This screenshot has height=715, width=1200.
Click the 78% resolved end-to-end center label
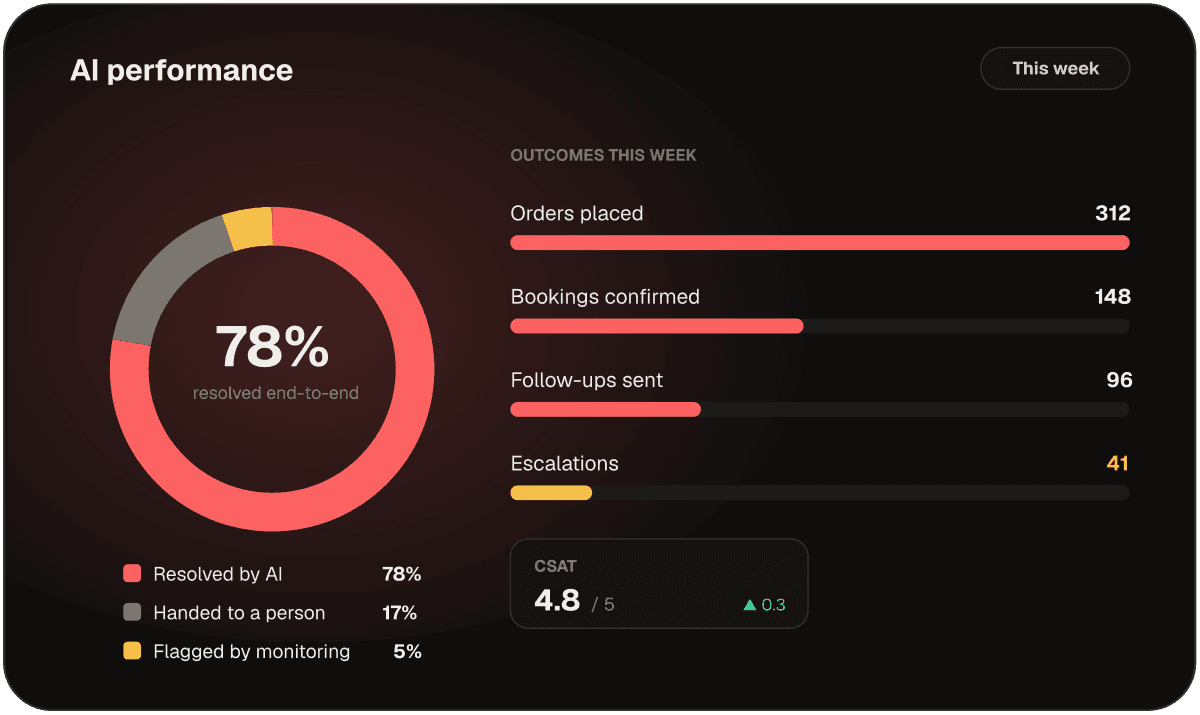click(x=273, y=361)
